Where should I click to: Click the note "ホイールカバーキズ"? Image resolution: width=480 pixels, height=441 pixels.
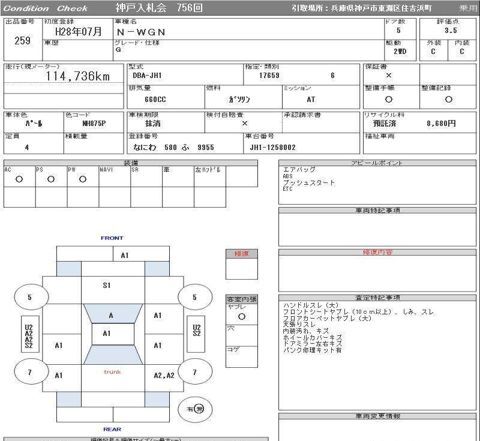click(x=313, y=337)
